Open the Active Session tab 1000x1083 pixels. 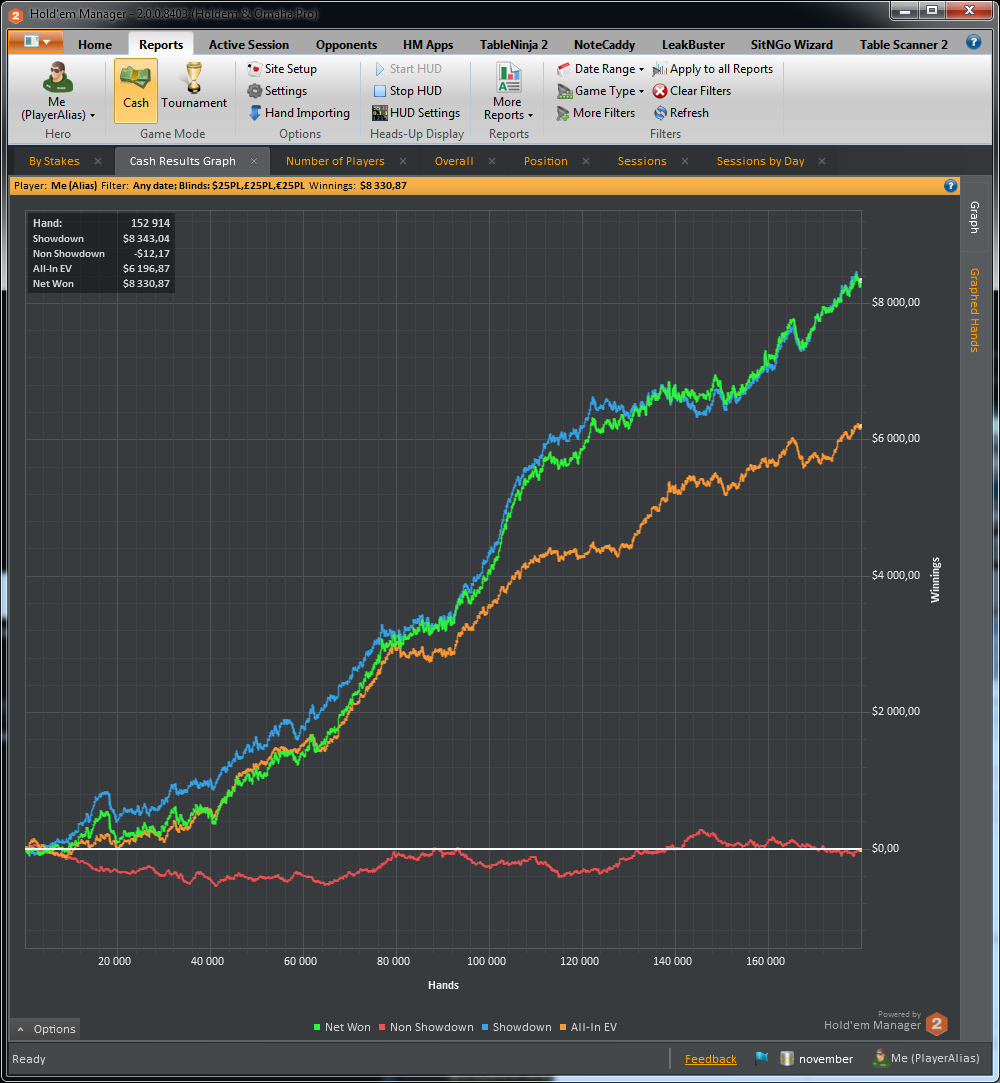coord(249,45)
